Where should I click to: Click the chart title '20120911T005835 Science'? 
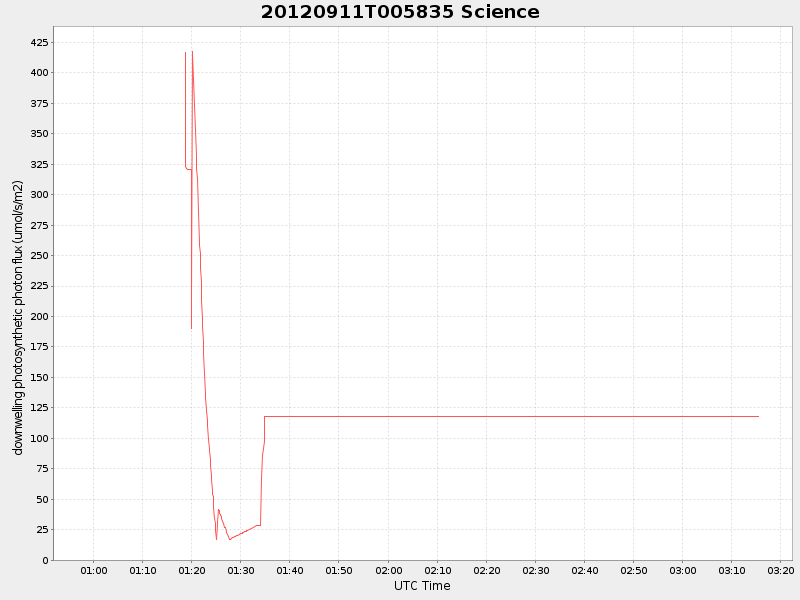coord(400,12)
